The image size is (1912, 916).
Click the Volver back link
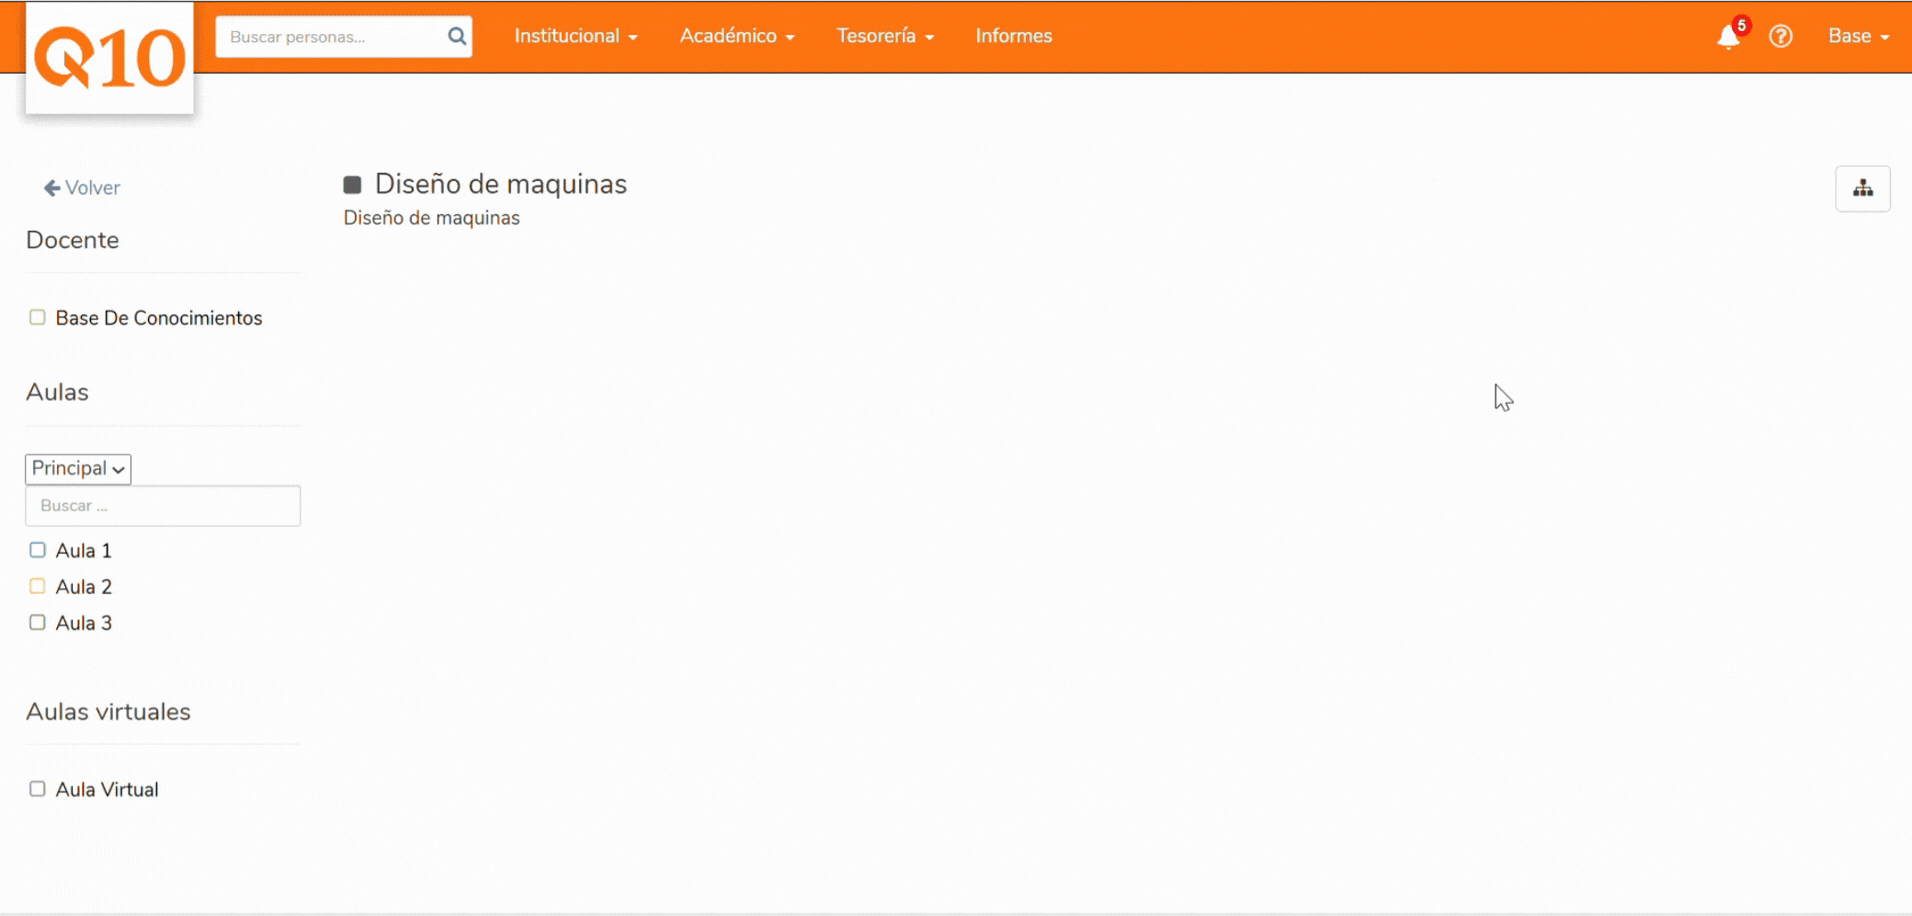(x=82, y=188)
